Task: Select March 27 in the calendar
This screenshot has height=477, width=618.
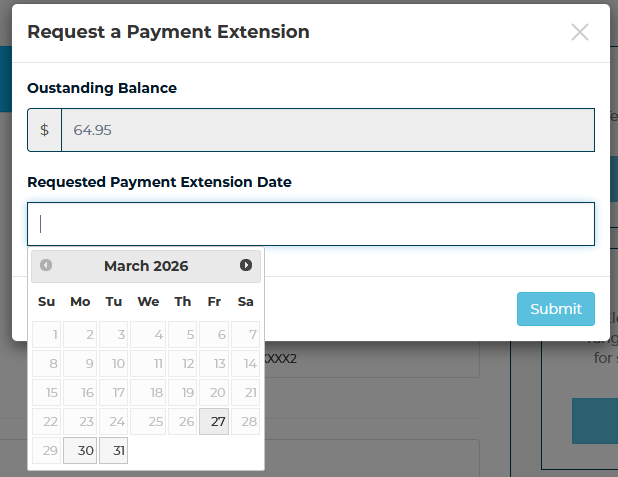Action: (214, 422)
